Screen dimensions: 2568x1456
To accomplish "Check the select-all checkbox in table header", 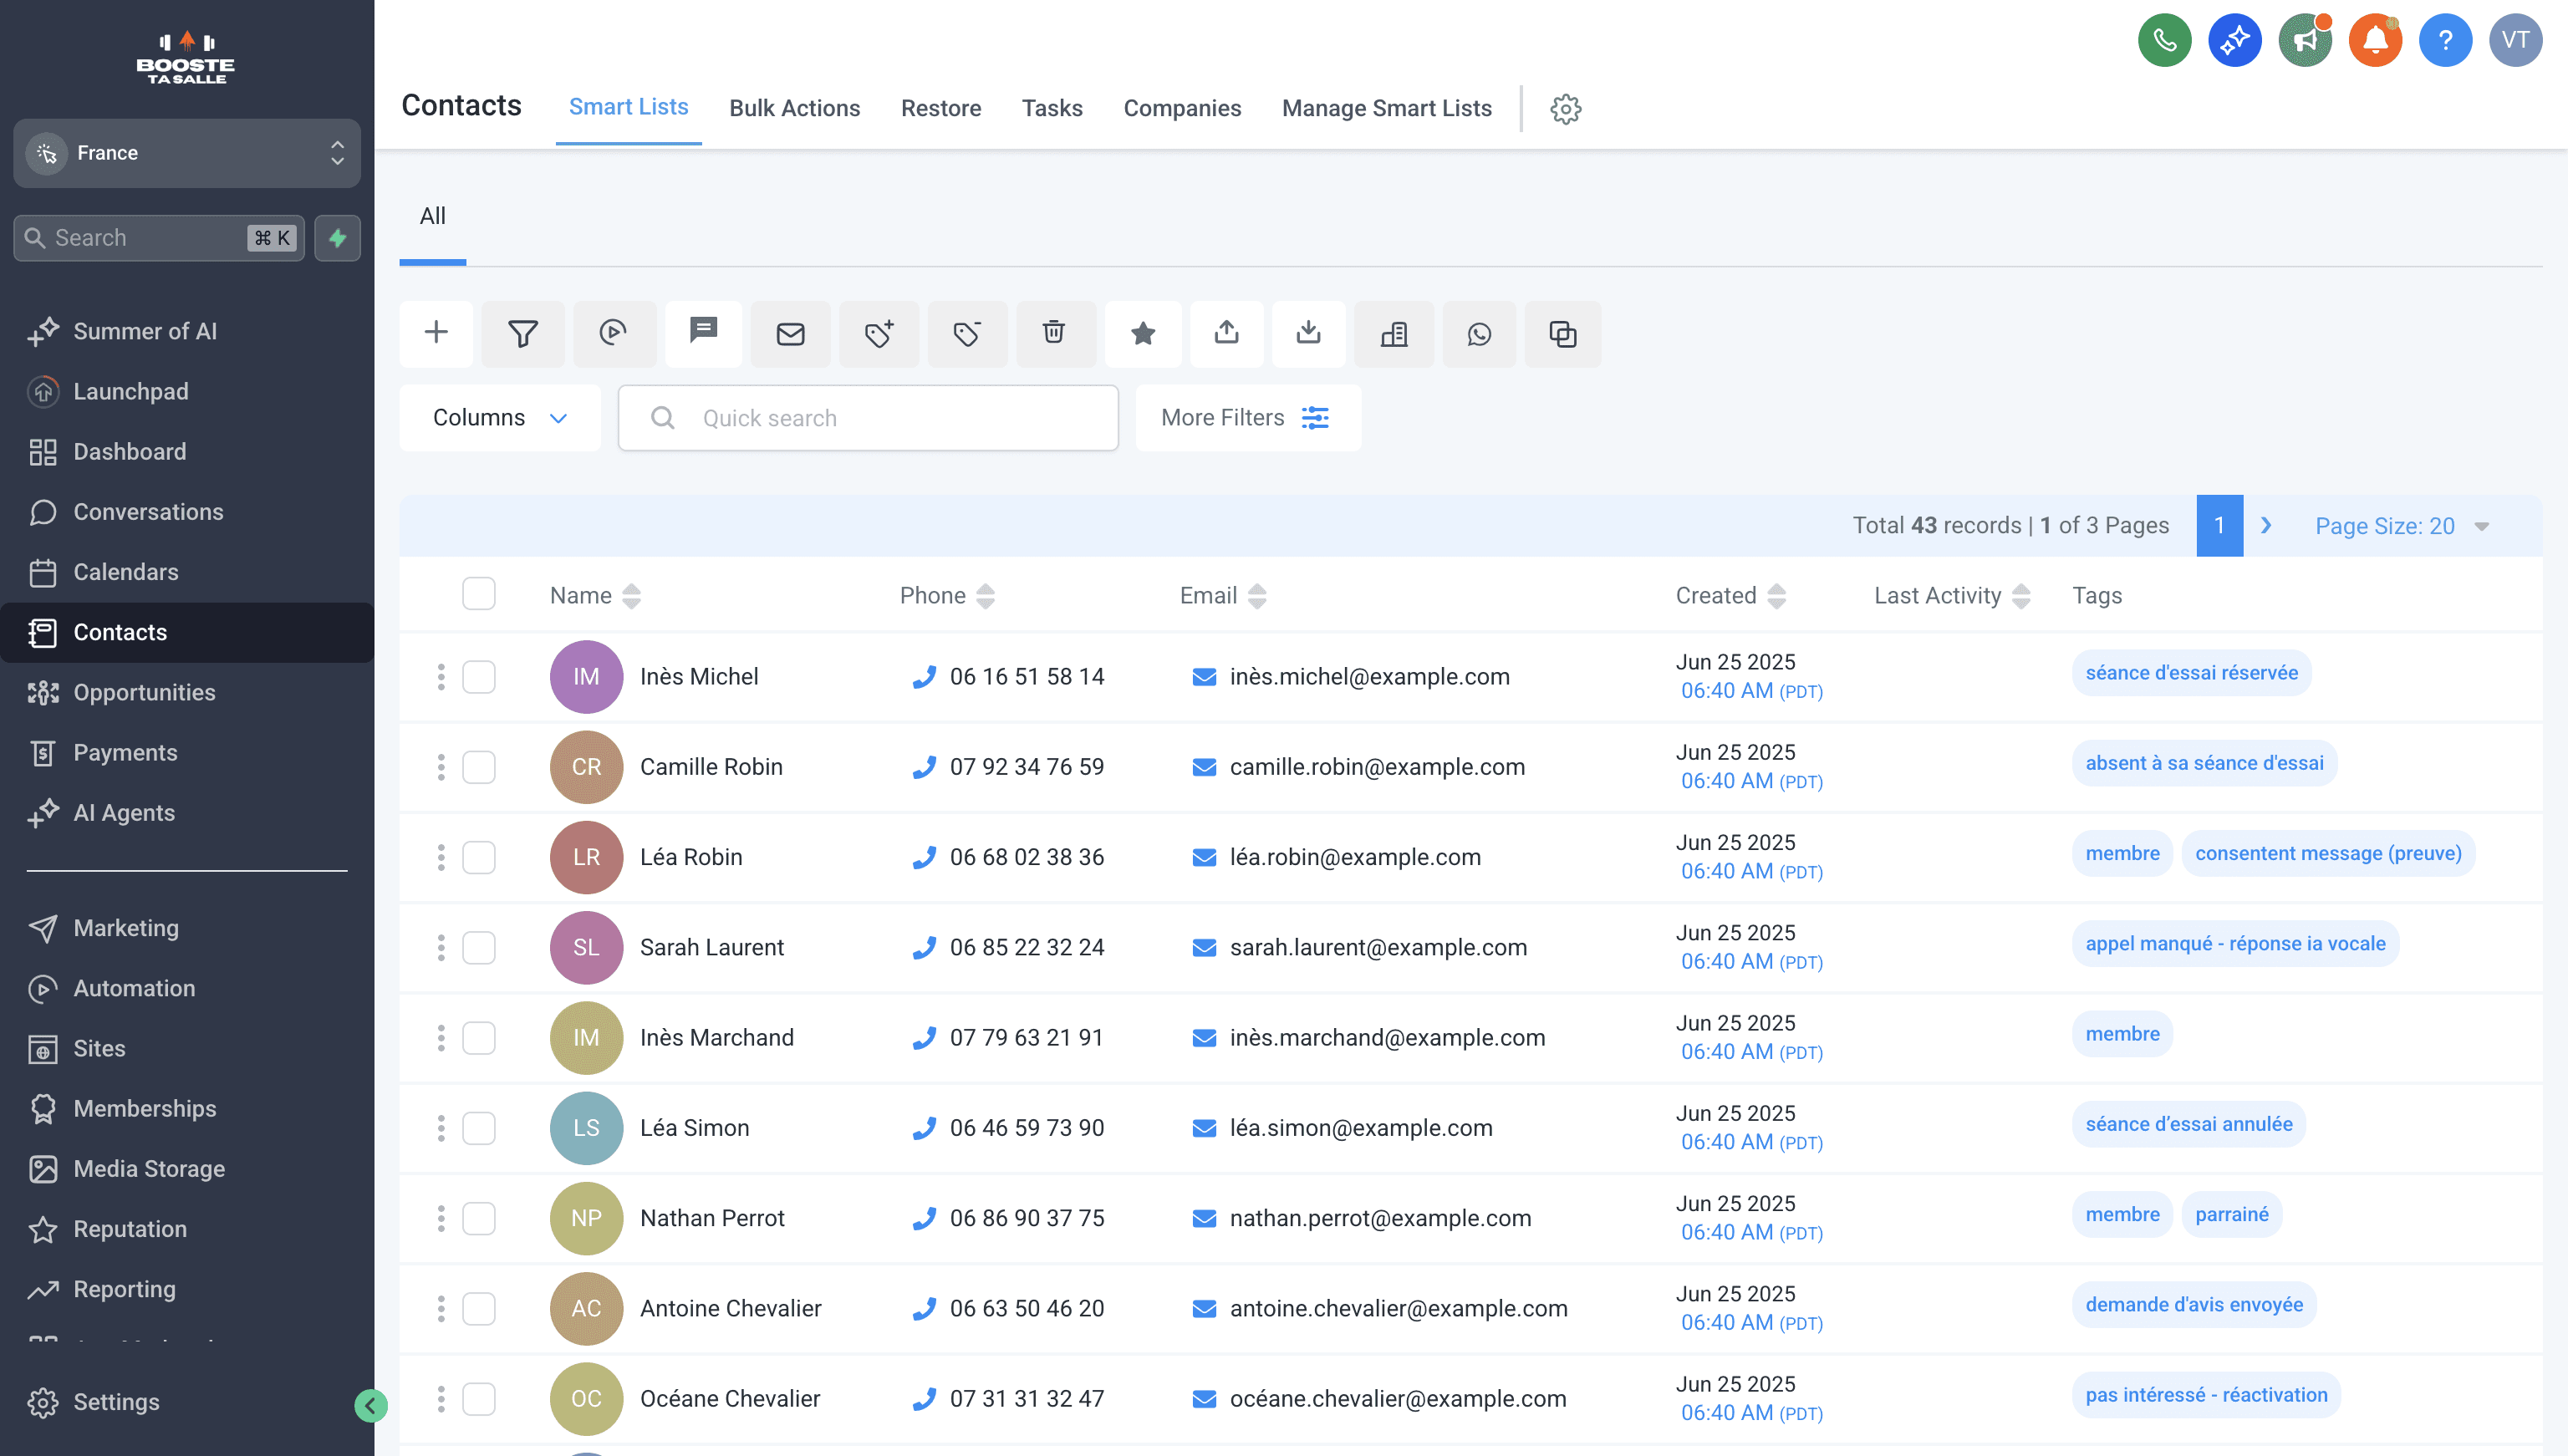I will pyautogui.click(x=479, y=594).
